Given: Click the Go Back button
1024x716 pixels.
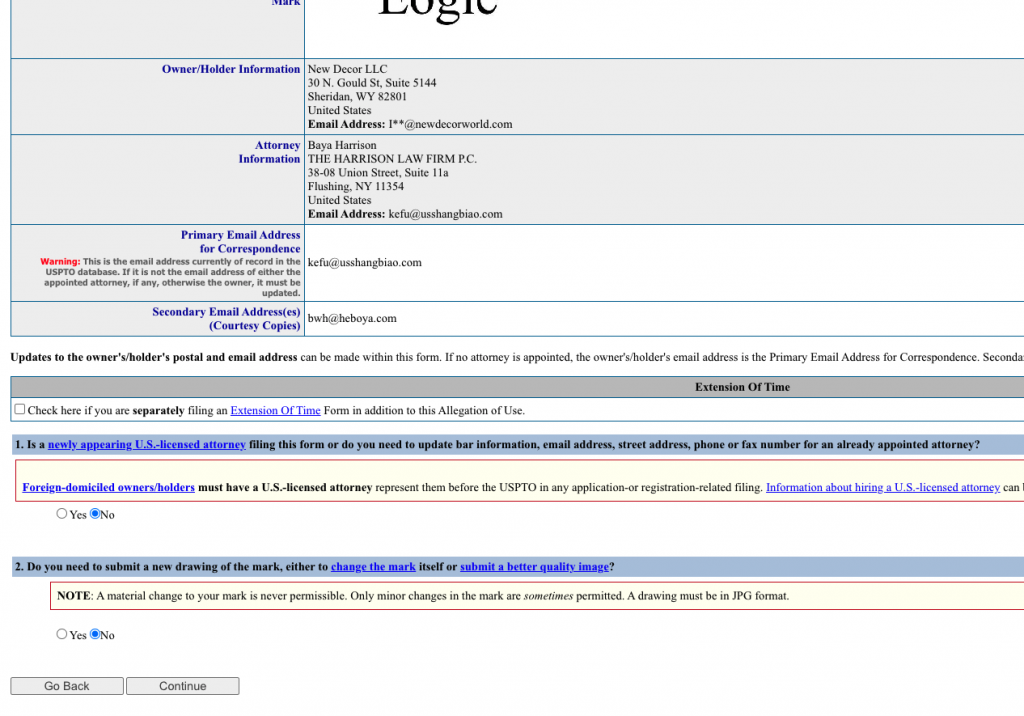Looking at the screenshot, I should coord(67,686).
